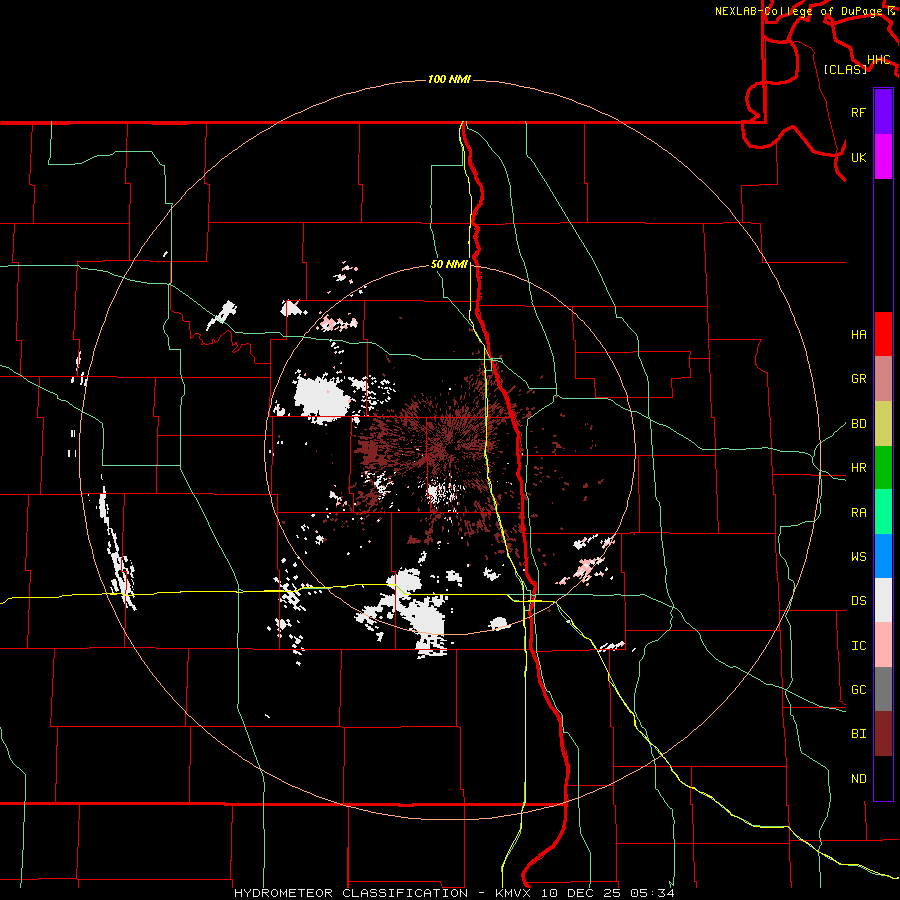Click the BI legend label
900x900 pixels.
[858, 734]
